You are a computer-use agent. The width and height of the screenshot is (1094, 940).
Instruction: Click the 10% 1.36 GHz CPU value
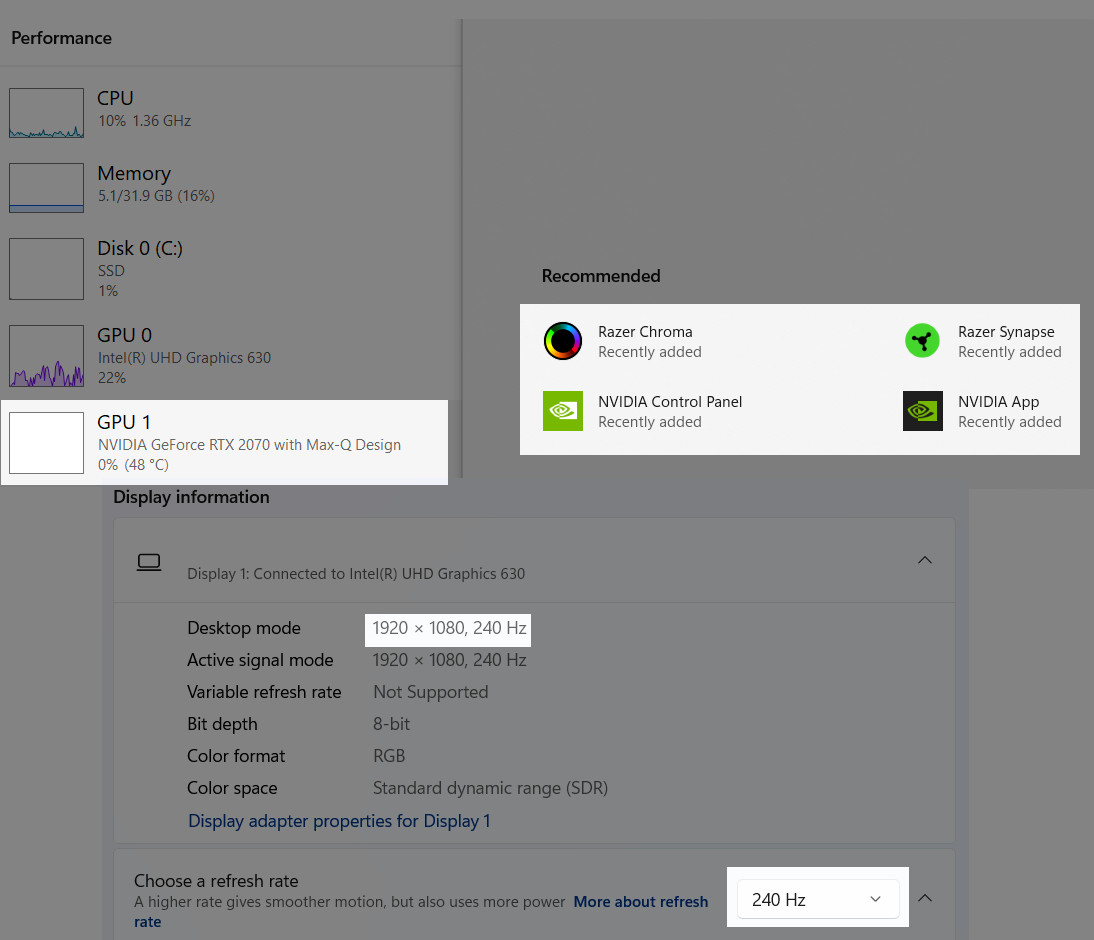pos(144,121)
